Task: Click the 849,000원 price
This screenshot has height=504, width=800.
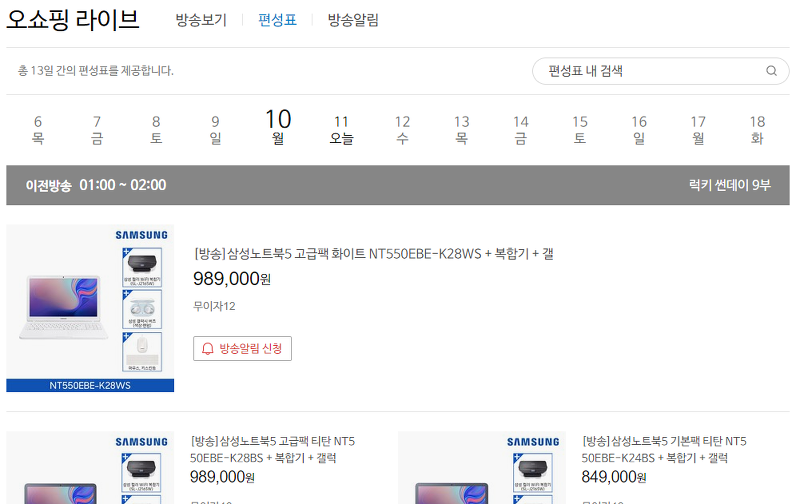Action: 614,477
